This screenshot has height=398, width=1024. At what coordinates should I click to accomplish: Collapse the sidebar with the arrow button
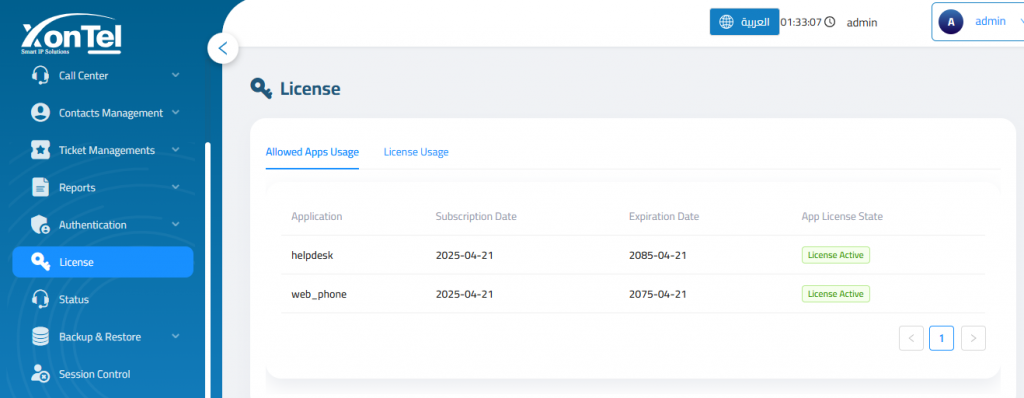(x=223, y=48)
